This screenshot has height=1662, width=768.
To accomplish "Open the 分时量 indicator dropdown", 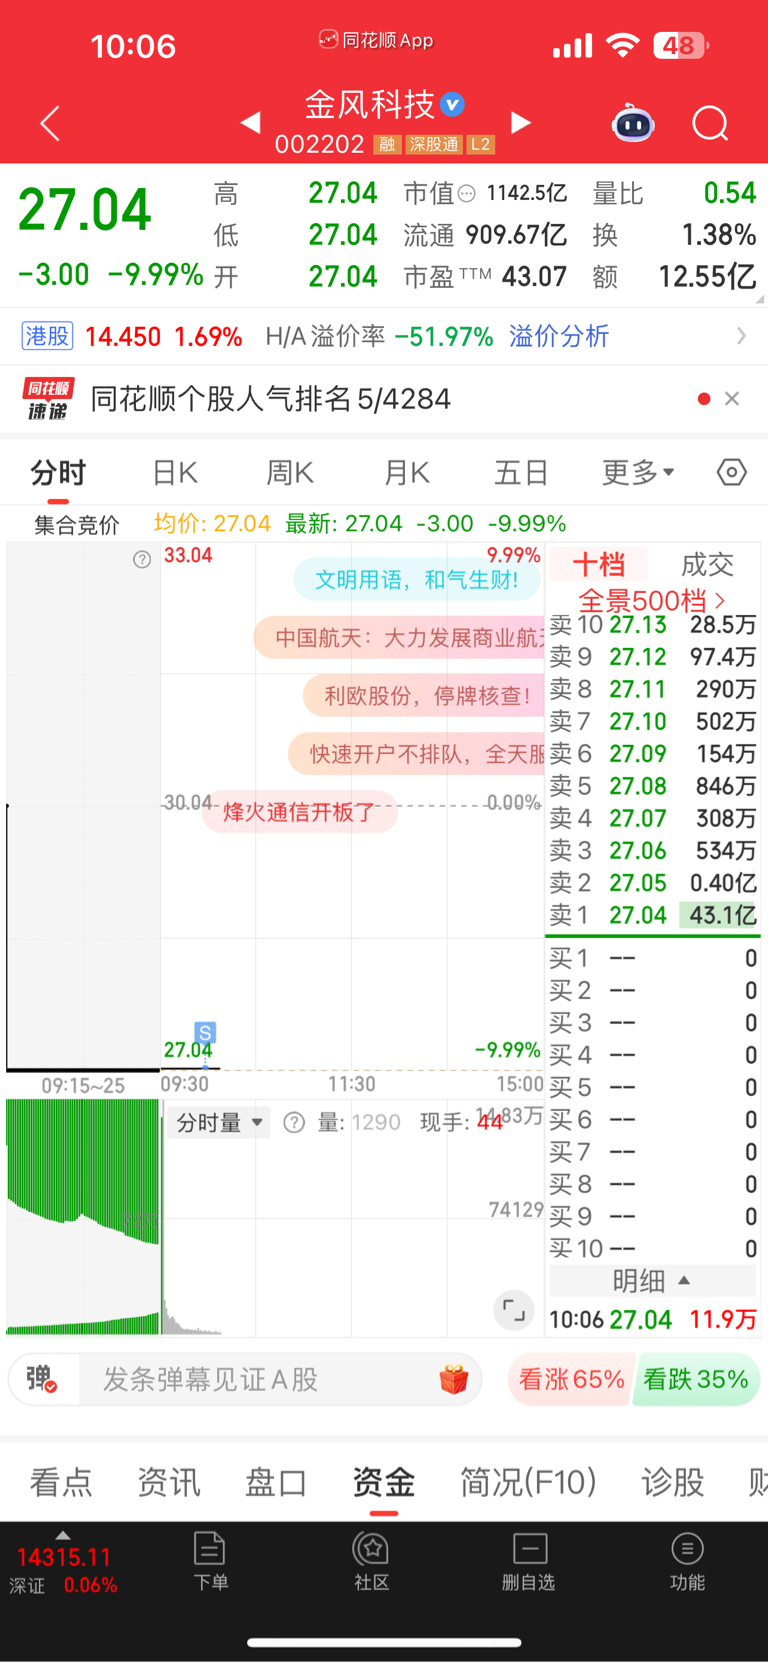I will [218, 1122].
